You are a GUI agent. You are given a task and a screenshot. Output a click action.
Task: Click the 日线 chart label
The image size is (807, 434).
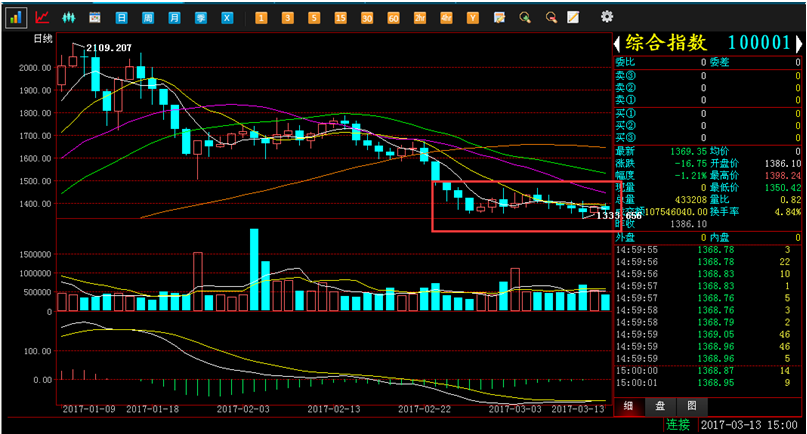(43, 39)
